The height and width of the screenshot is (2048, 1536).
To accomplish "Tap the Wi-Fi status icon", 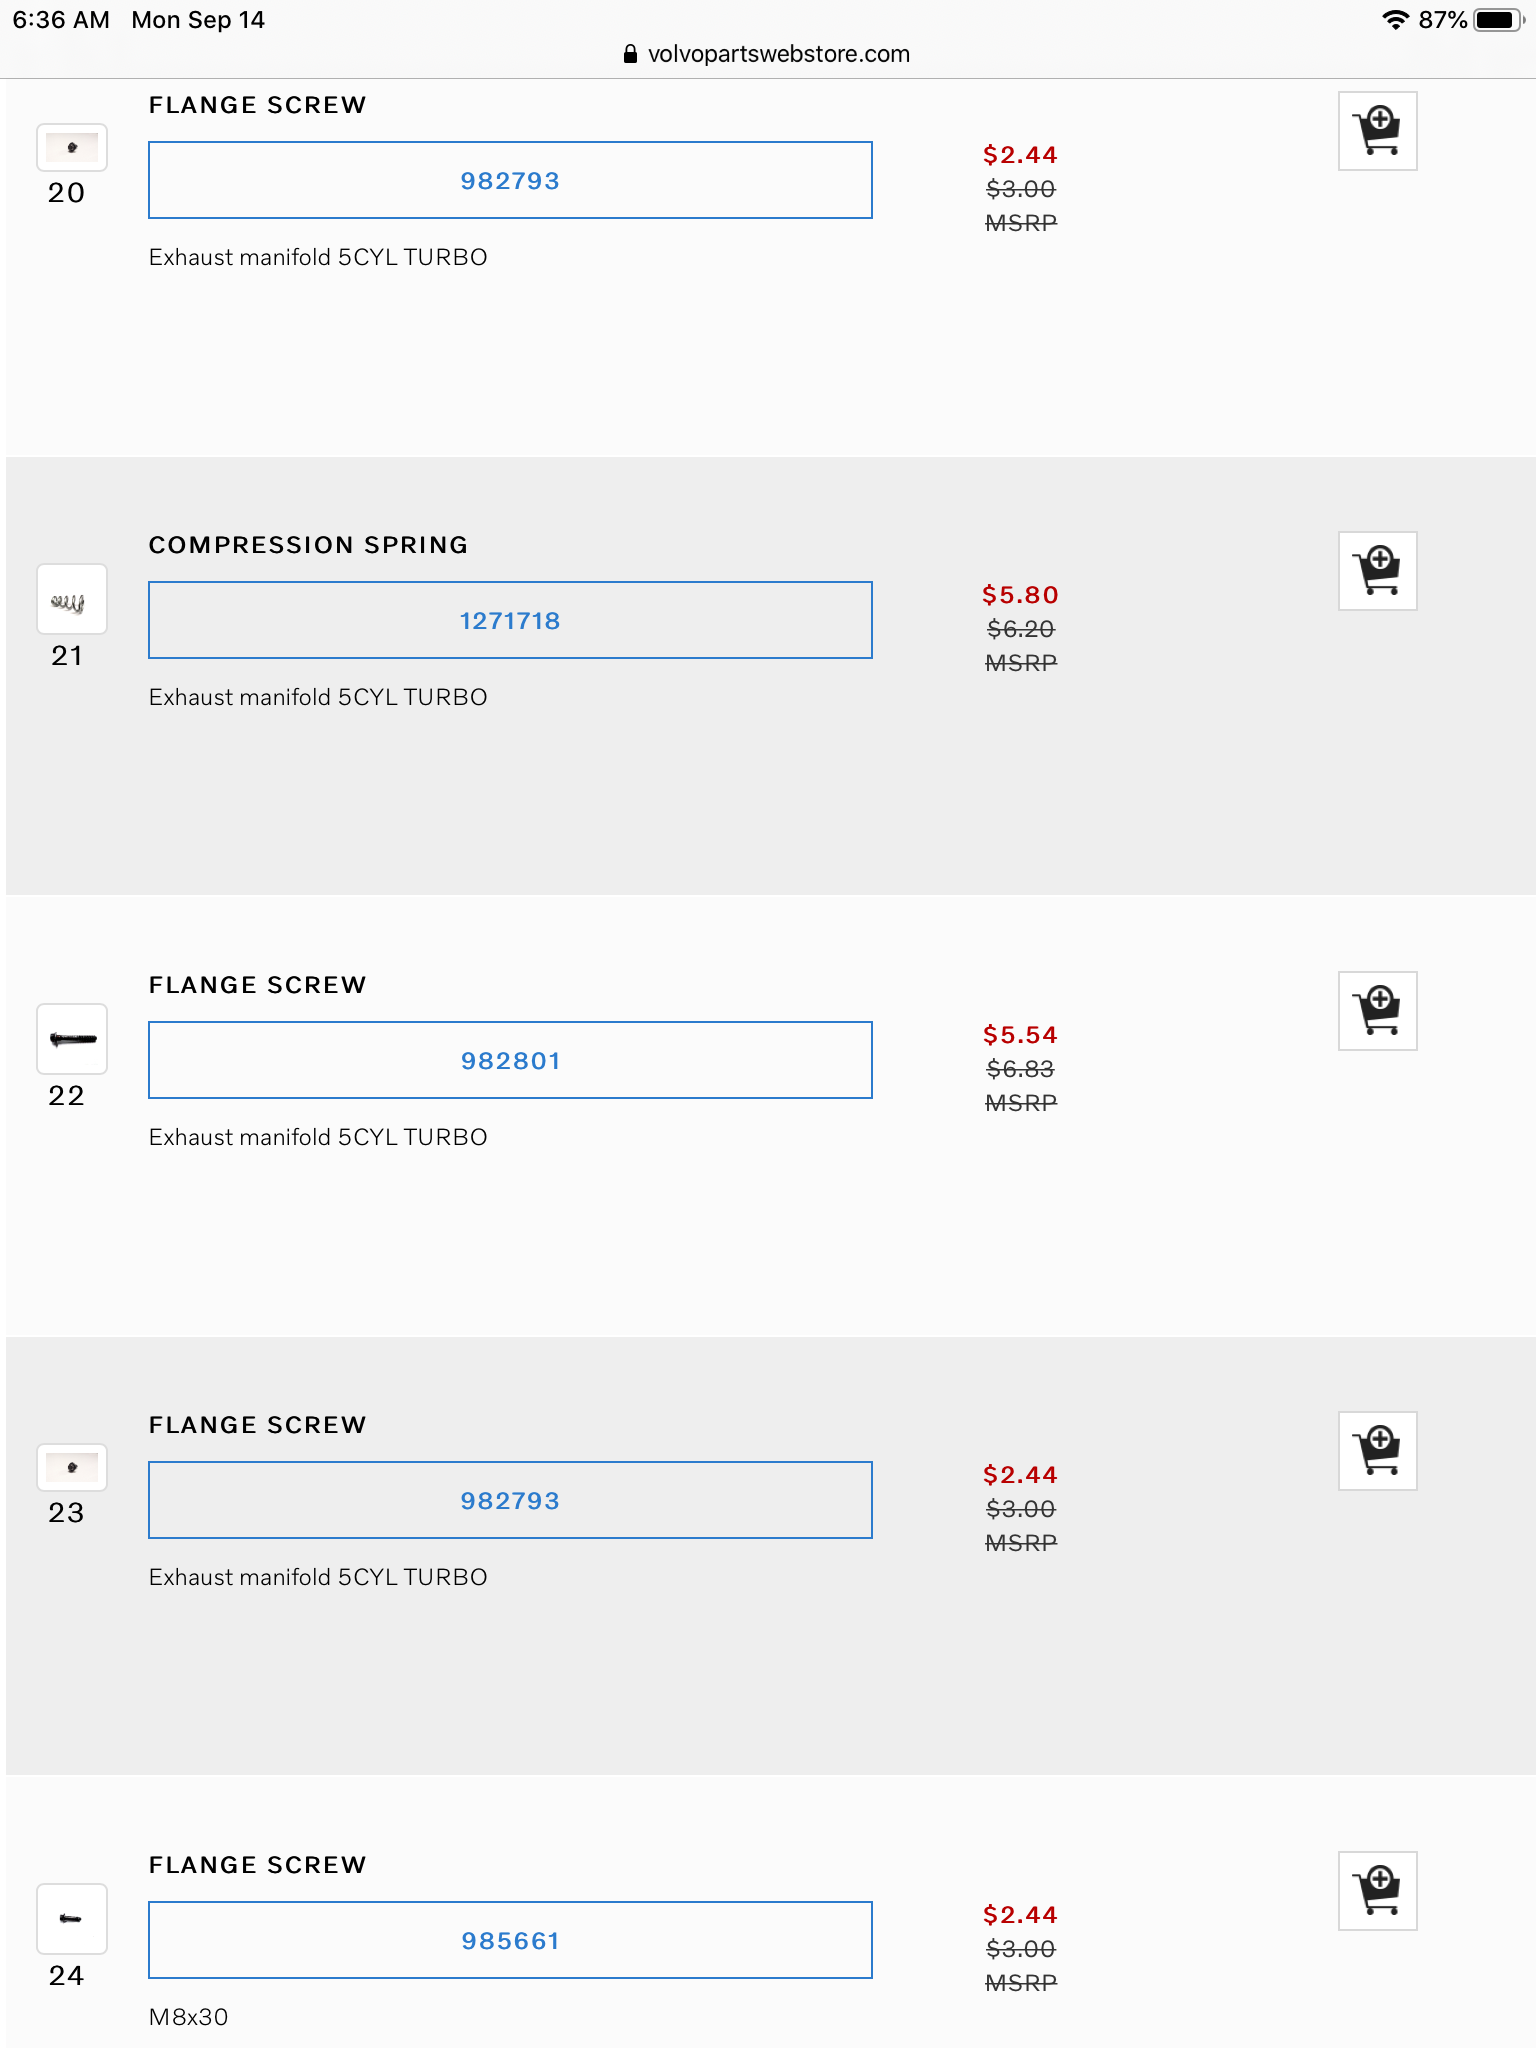I will pyautogui.click(x=1395, y=20).
